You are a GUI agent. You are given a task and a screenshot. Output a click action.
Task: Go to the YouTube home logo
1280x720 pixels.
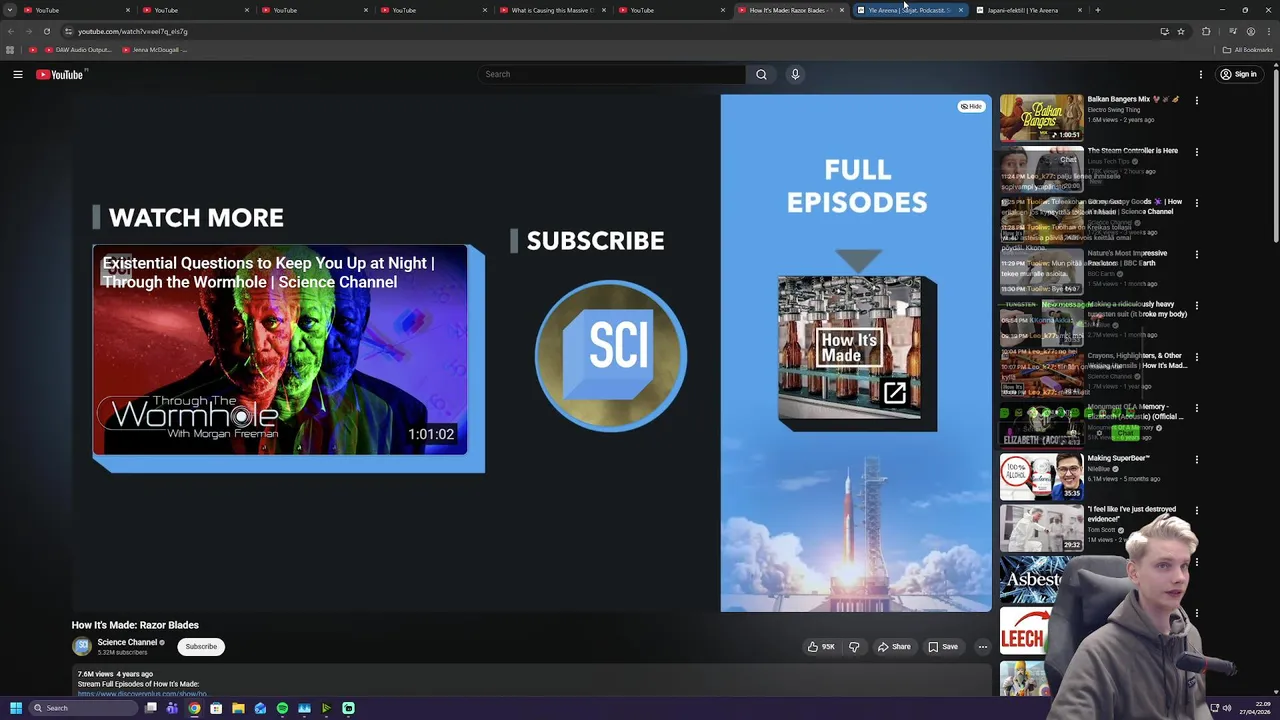point(60,74)
